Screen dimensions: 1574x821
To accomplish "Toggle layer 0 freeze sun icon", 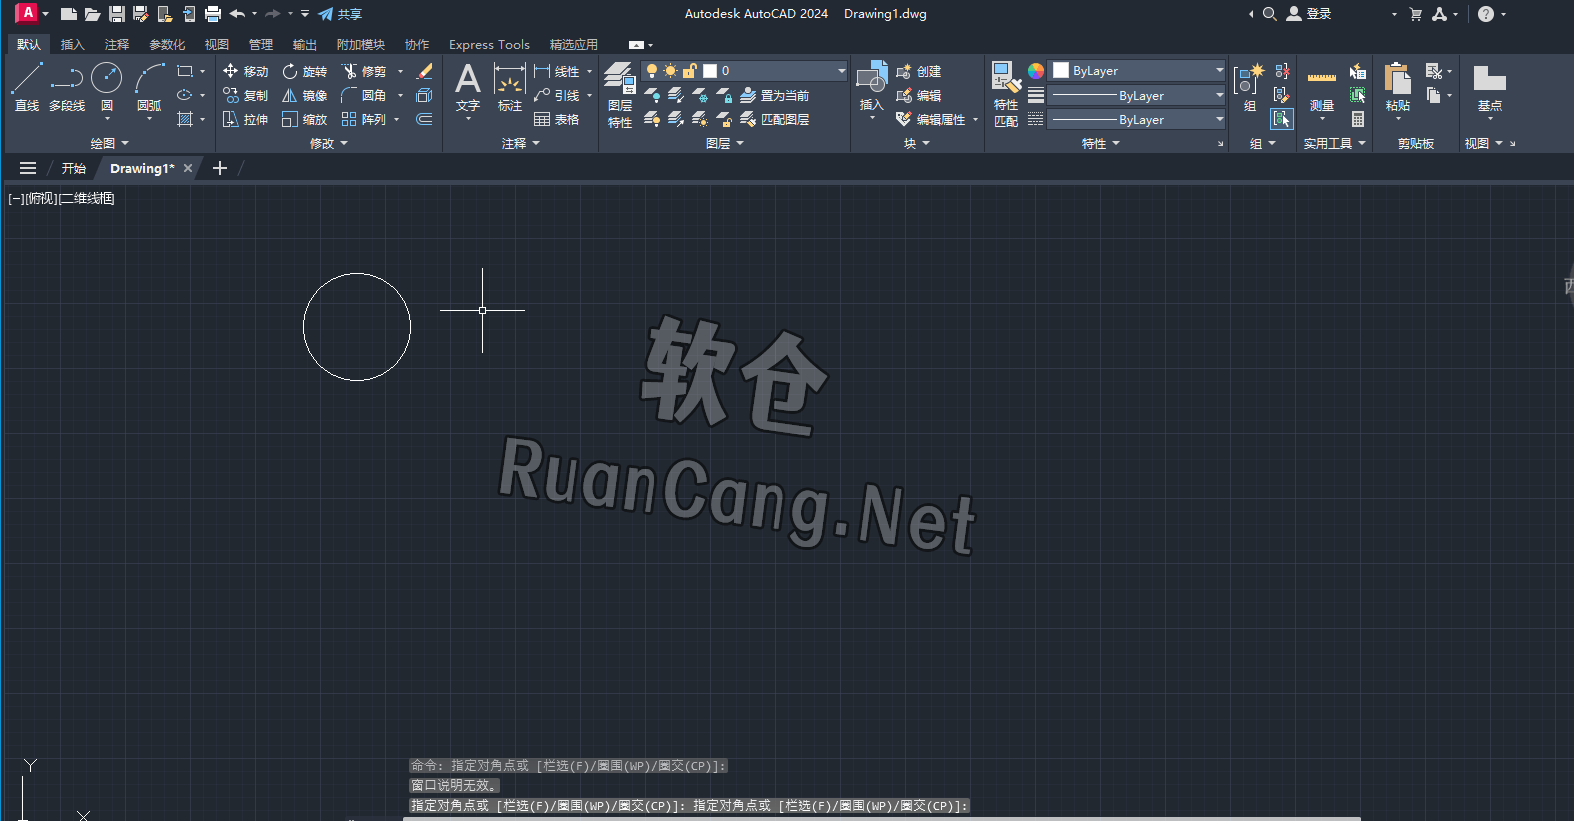I will (x=670, y=71).
